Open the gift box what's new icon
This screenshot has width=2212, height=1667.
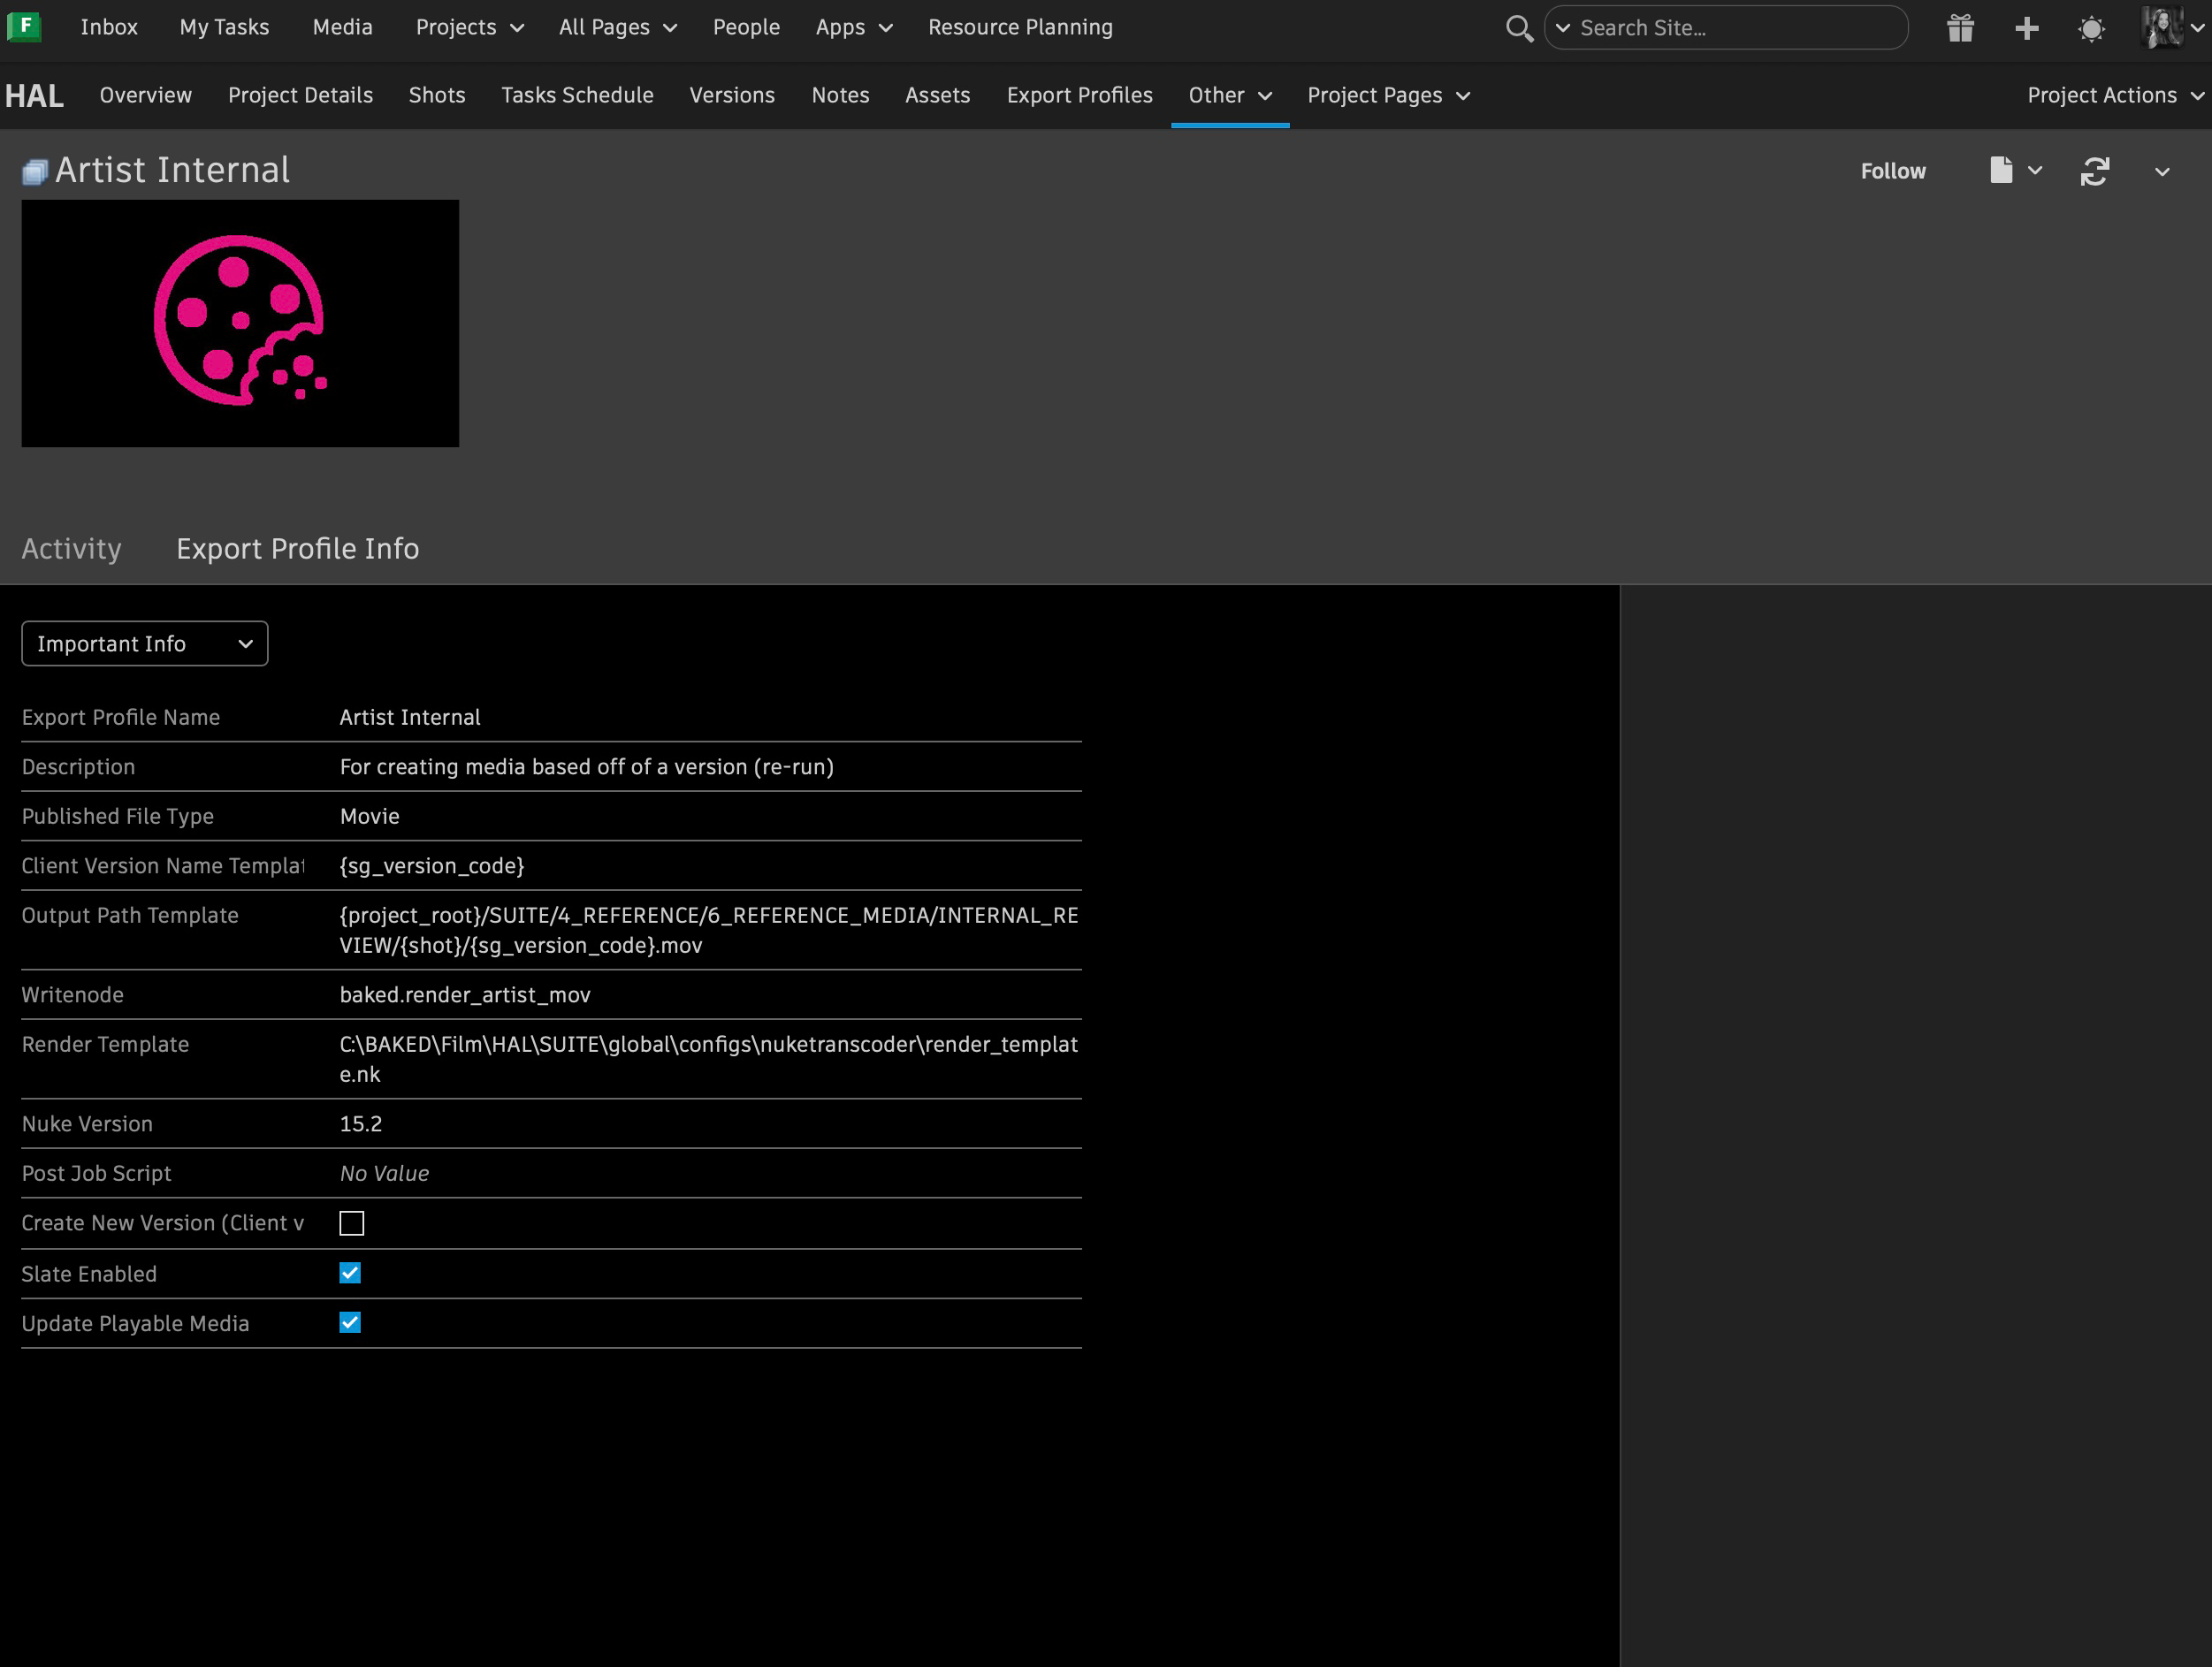1960,28
